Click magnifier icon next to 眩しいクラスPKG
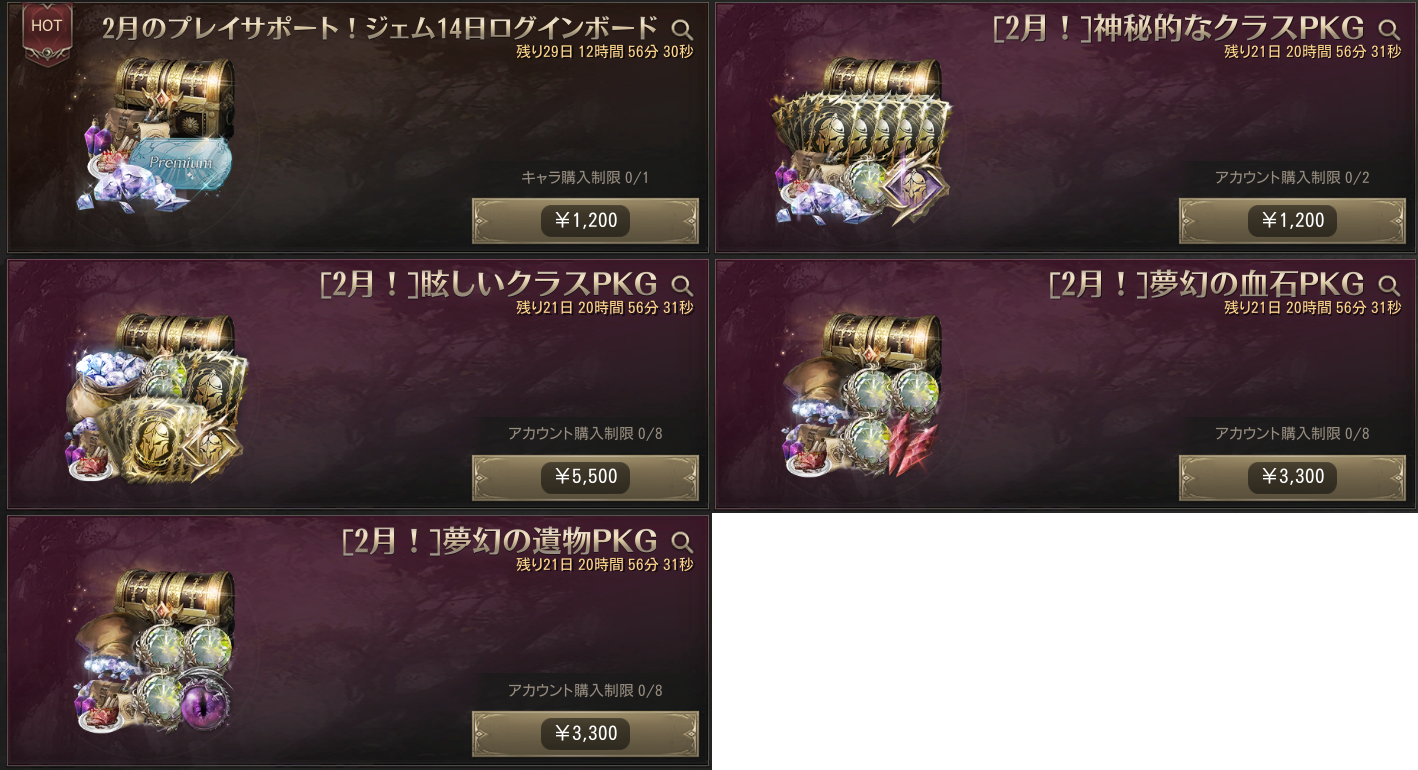 682,285
